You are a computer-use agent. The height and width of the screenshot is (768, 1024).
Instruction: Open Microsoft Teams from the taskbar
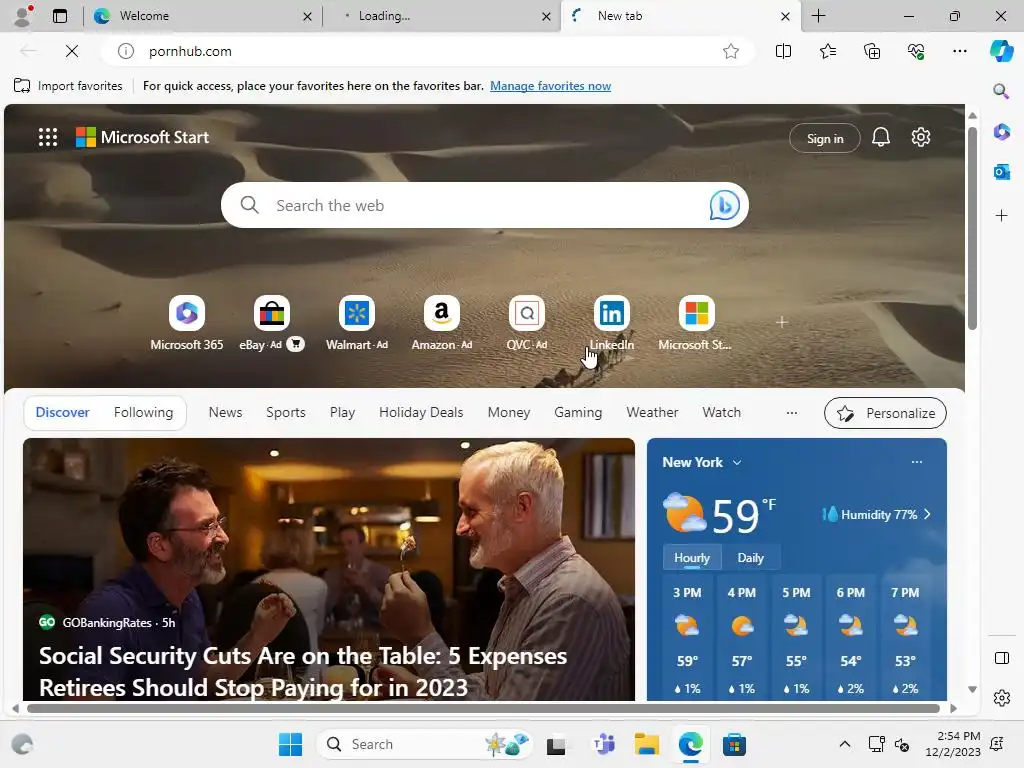[x=603, y=744]
